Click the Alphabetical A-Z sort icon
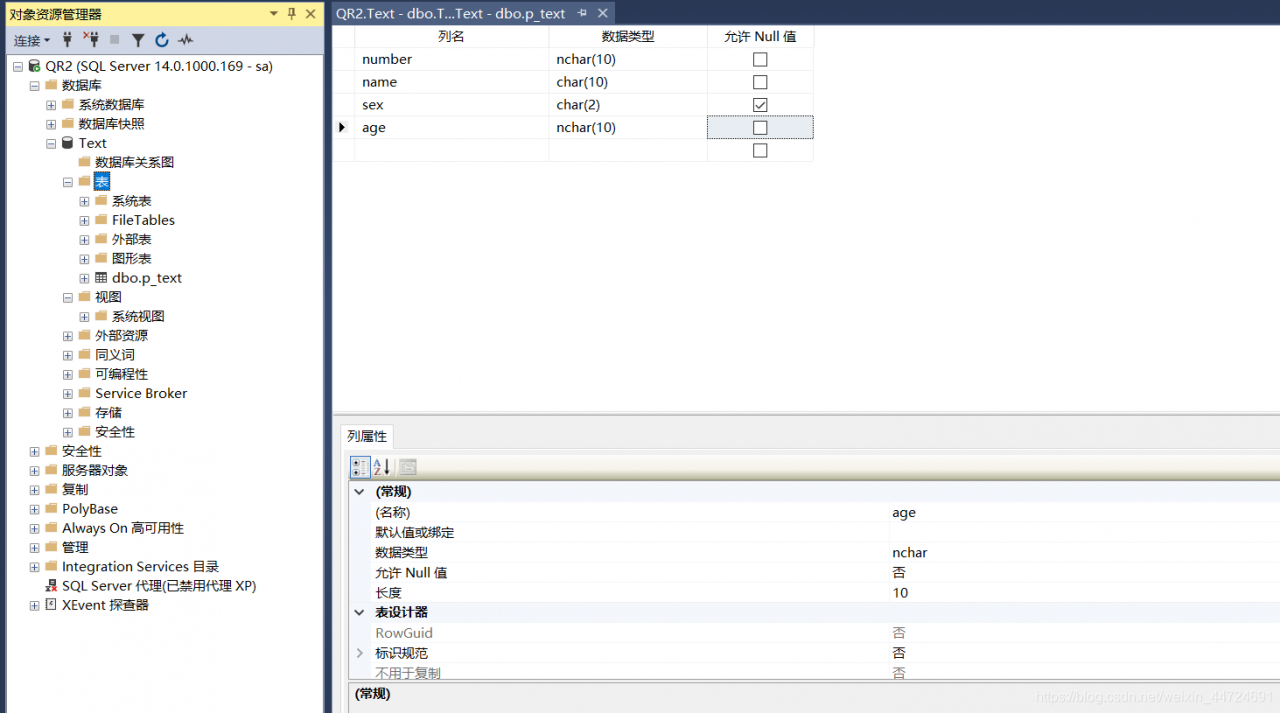 click(382, 467)
